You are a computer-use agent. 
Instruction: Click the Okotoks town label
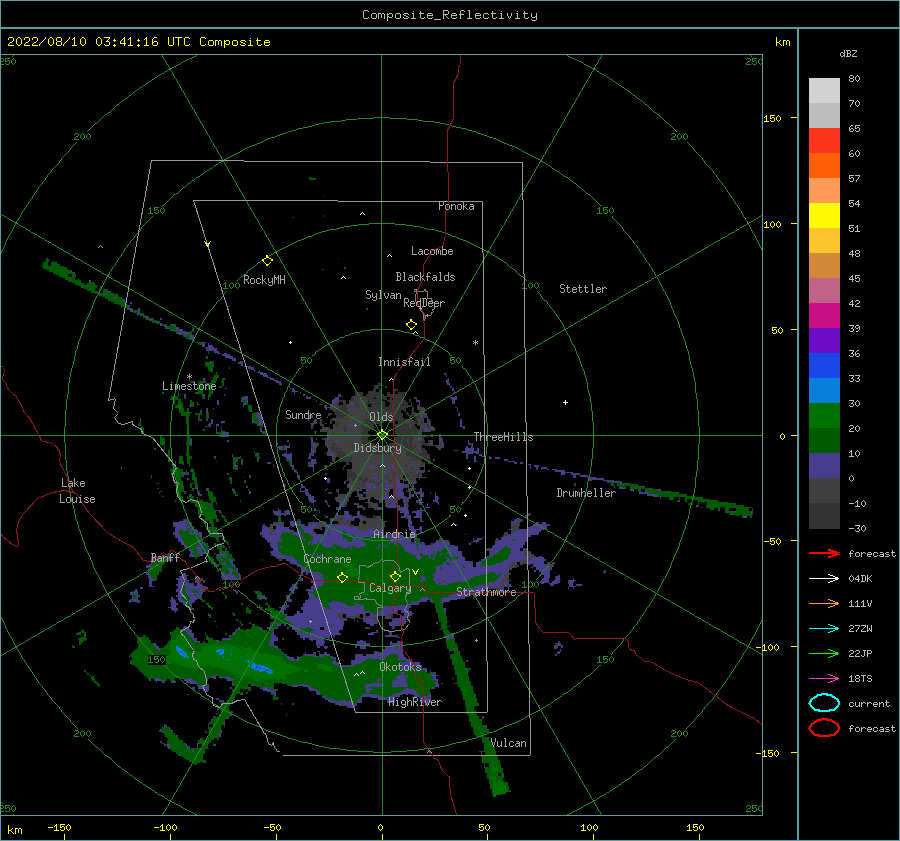400,667
